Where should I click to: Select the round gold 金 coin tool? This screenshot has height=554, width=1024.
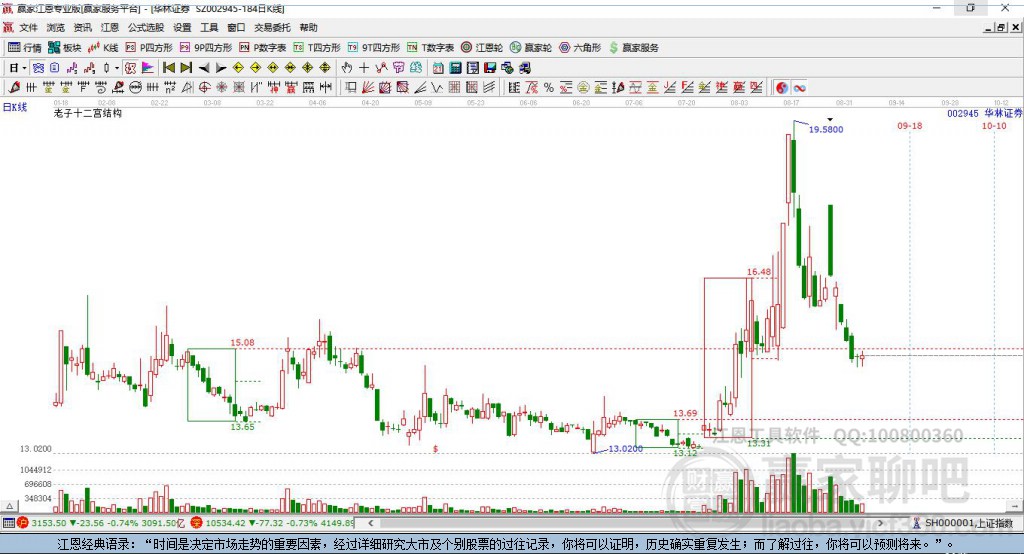(x=583, y=88)
